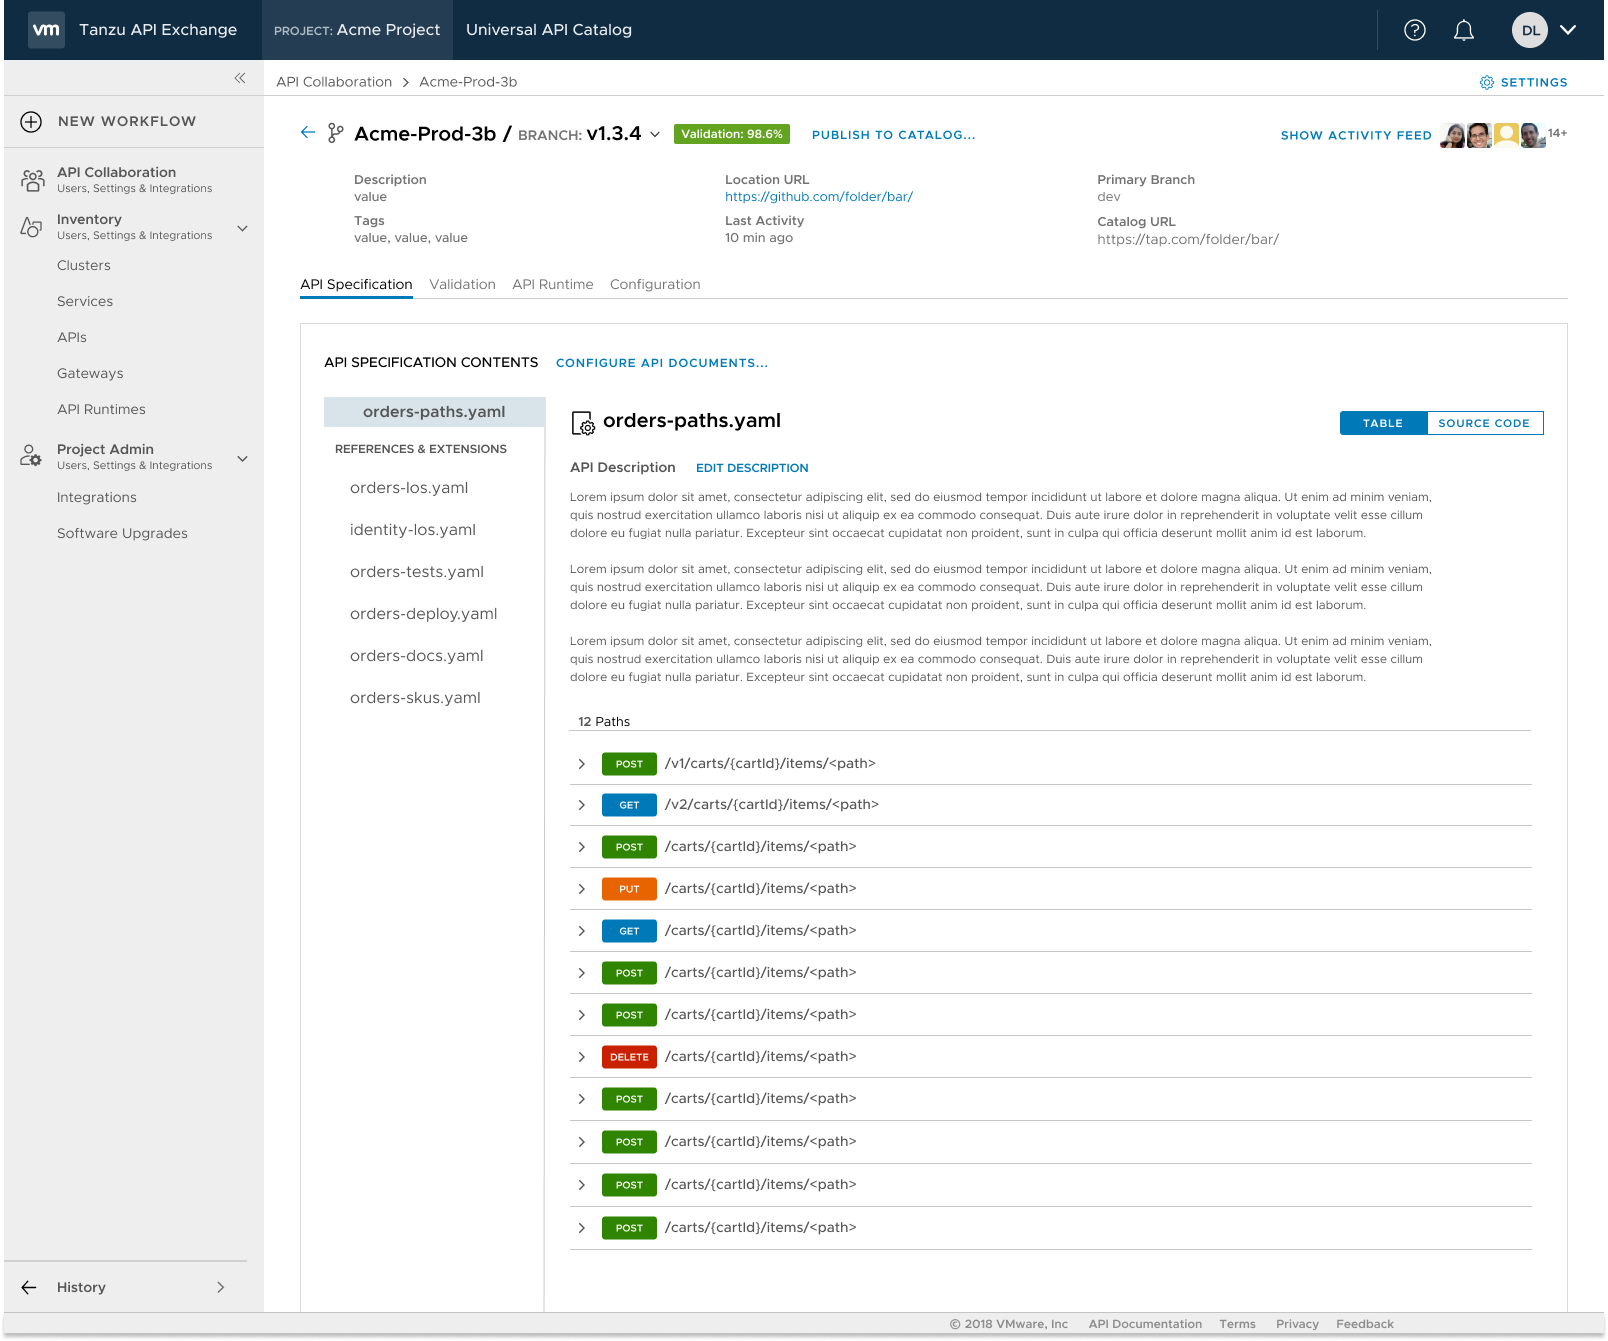
Task: Collapse the Inventory section
Action: tap(242, 228)
